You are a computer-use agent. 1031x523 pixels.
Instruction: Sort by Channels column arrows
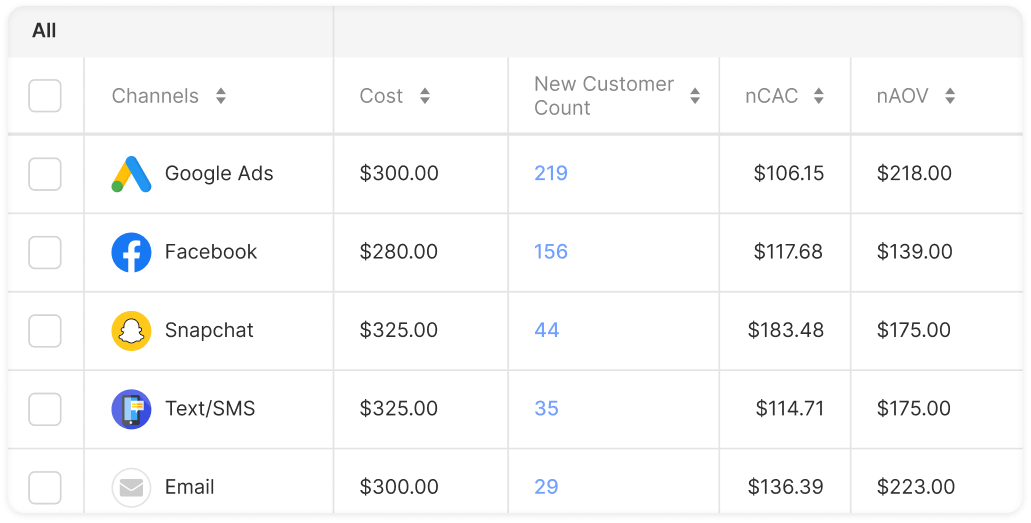pos(221,96)
